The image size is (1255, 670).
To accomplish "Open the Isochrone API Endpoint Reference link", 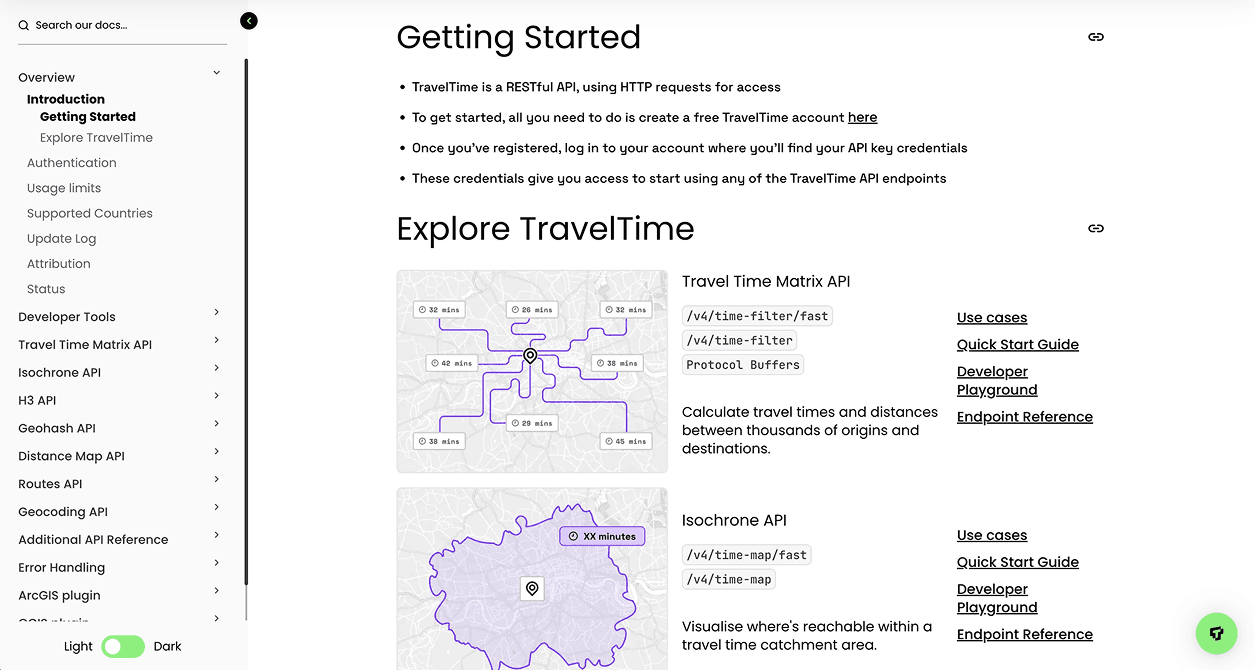I will click(x=1024, y=634).
